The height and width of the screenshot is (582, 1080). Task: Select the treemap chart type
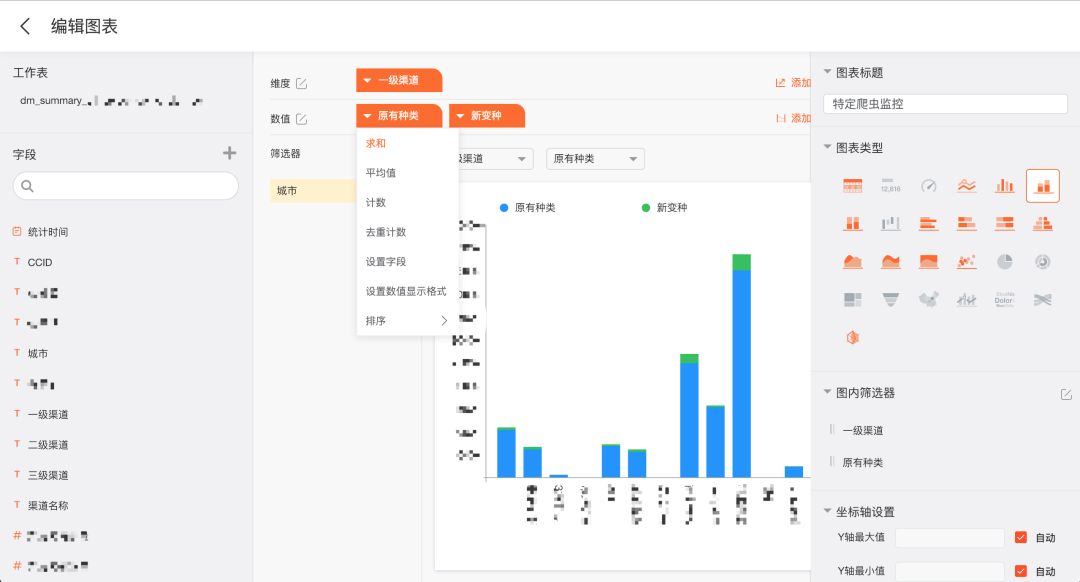coord(853,299)
